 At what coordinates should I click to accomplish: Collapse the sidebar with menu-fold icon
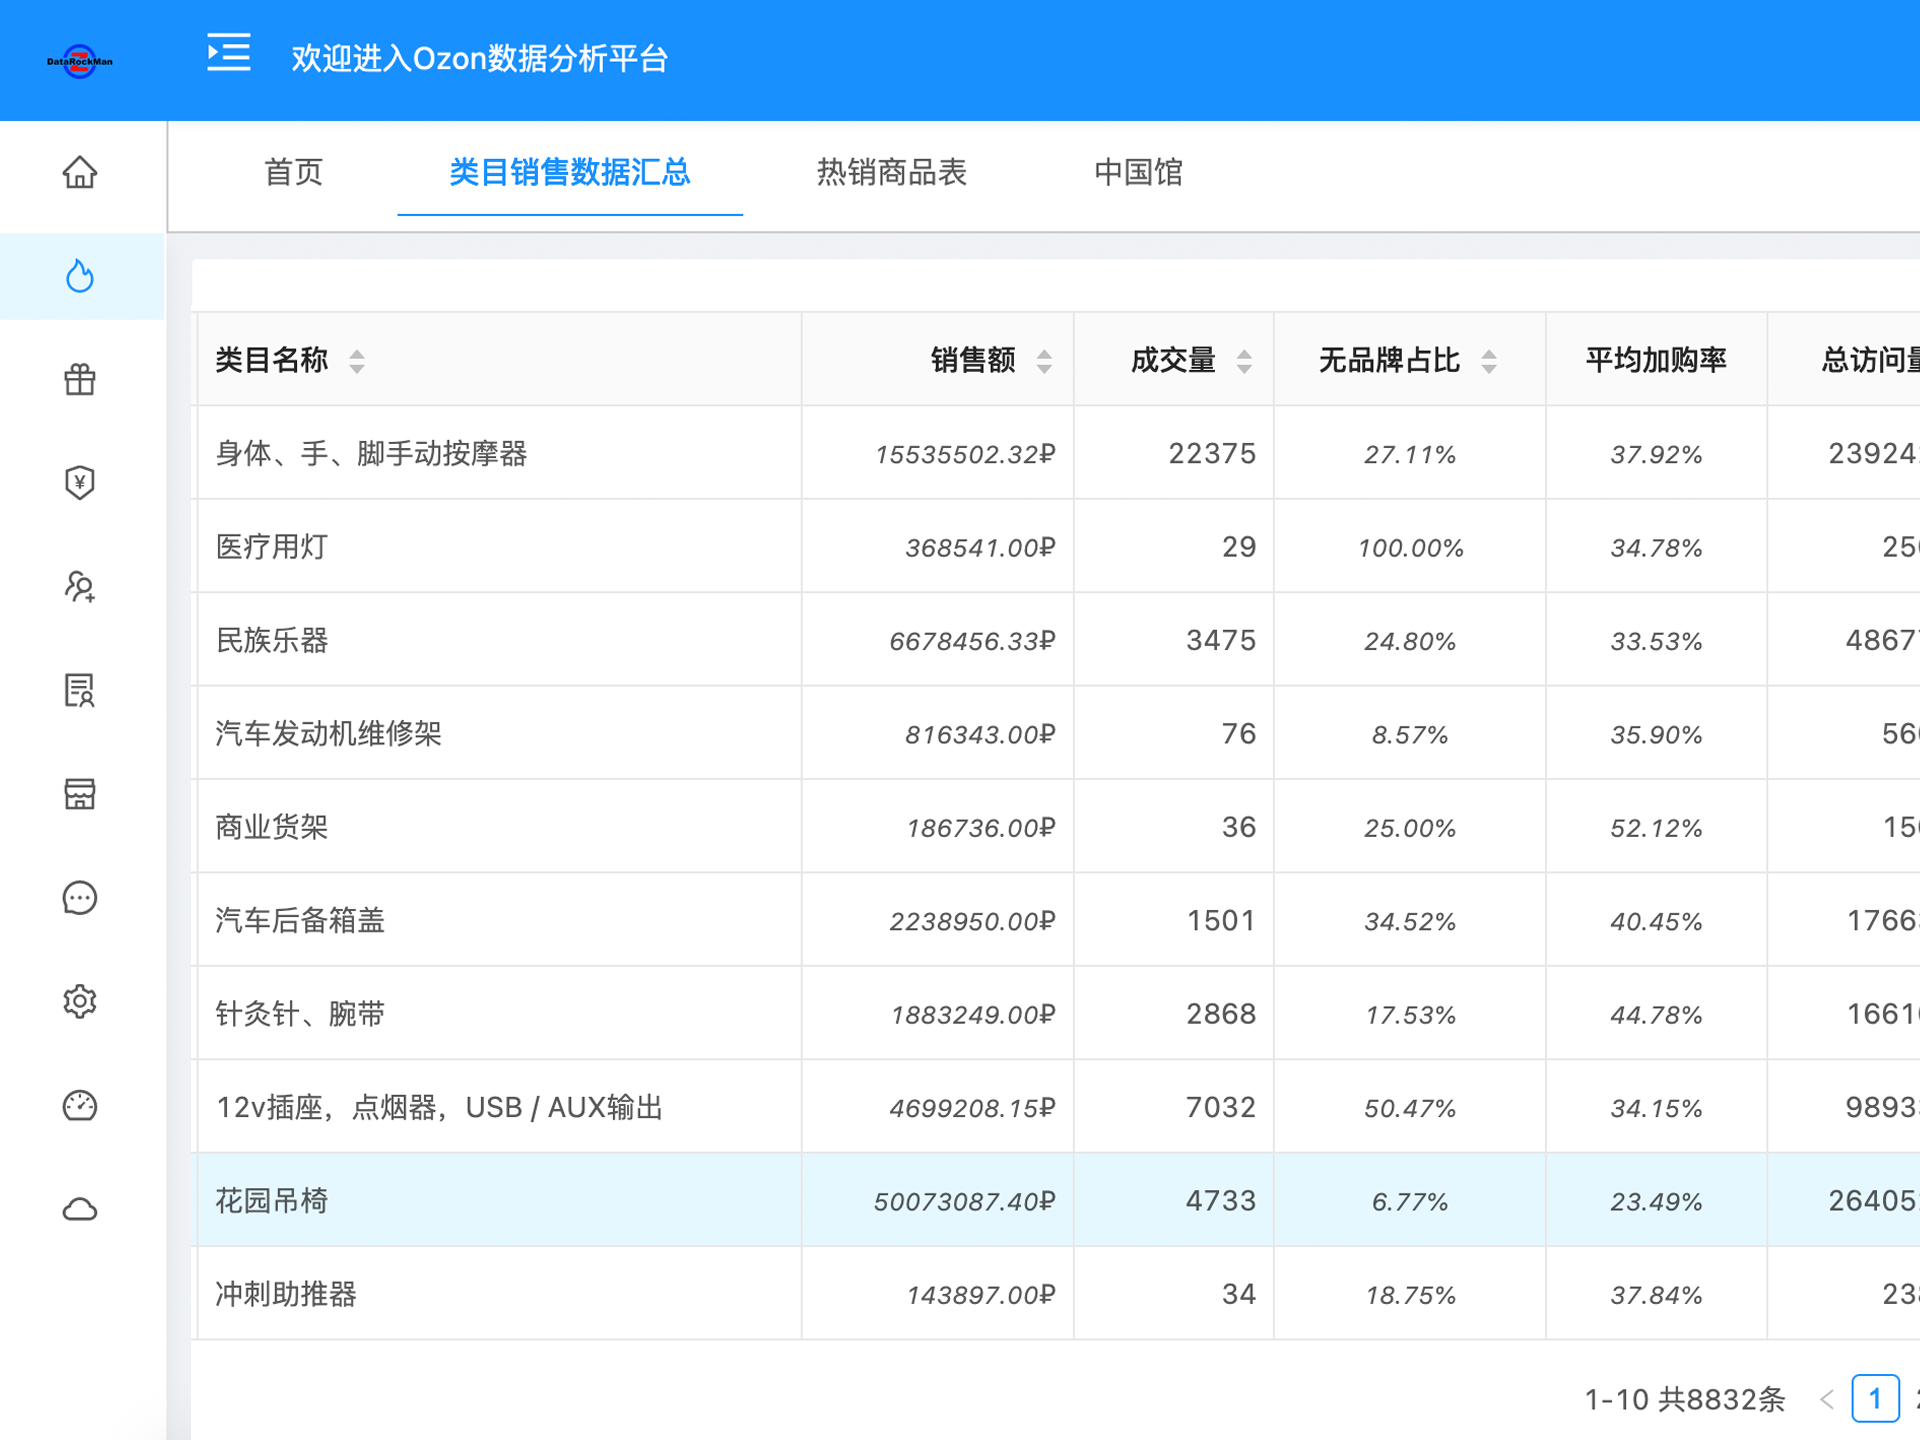tap(228, 53)
